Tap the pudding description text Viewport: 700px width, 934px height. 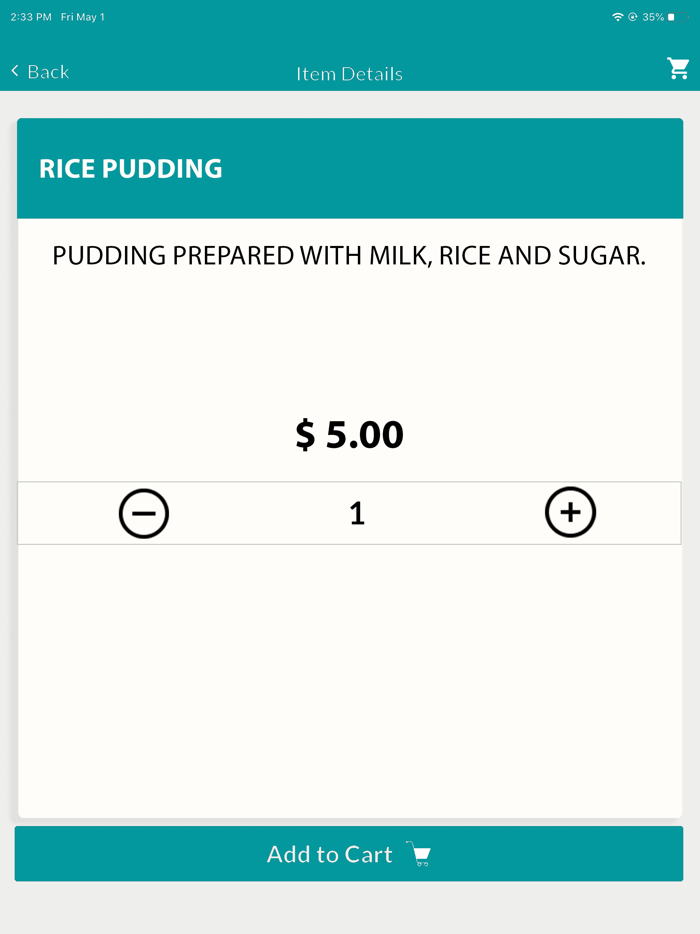coord(349,256)
